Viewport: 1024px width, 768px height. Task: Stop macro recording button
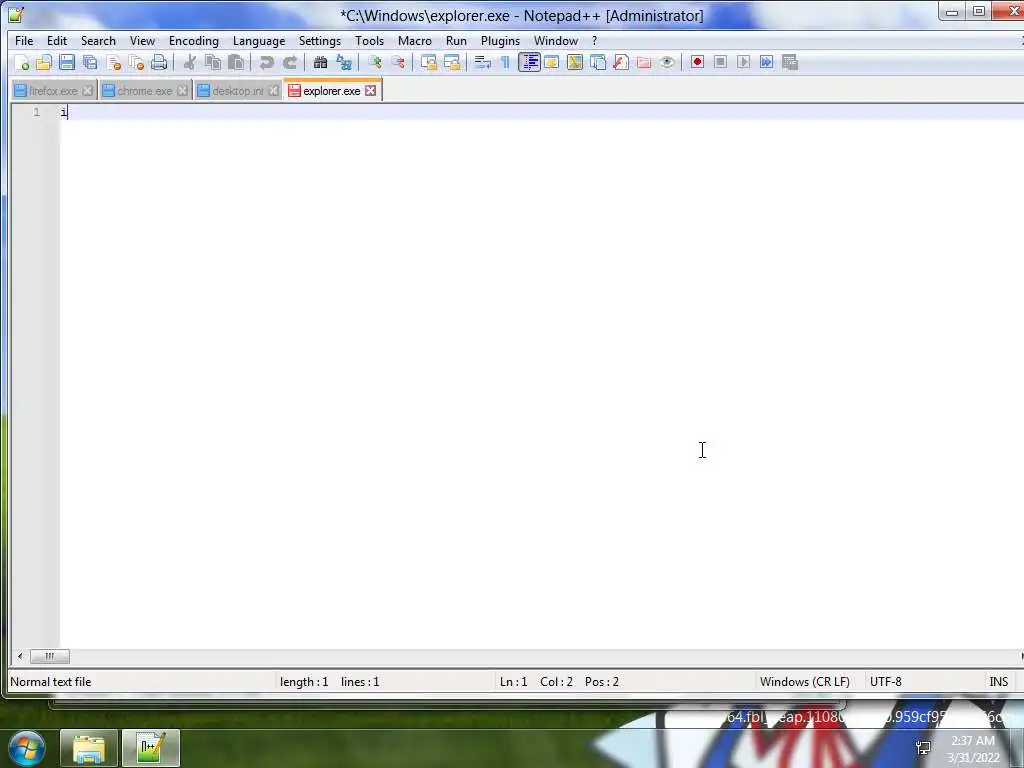720,62
